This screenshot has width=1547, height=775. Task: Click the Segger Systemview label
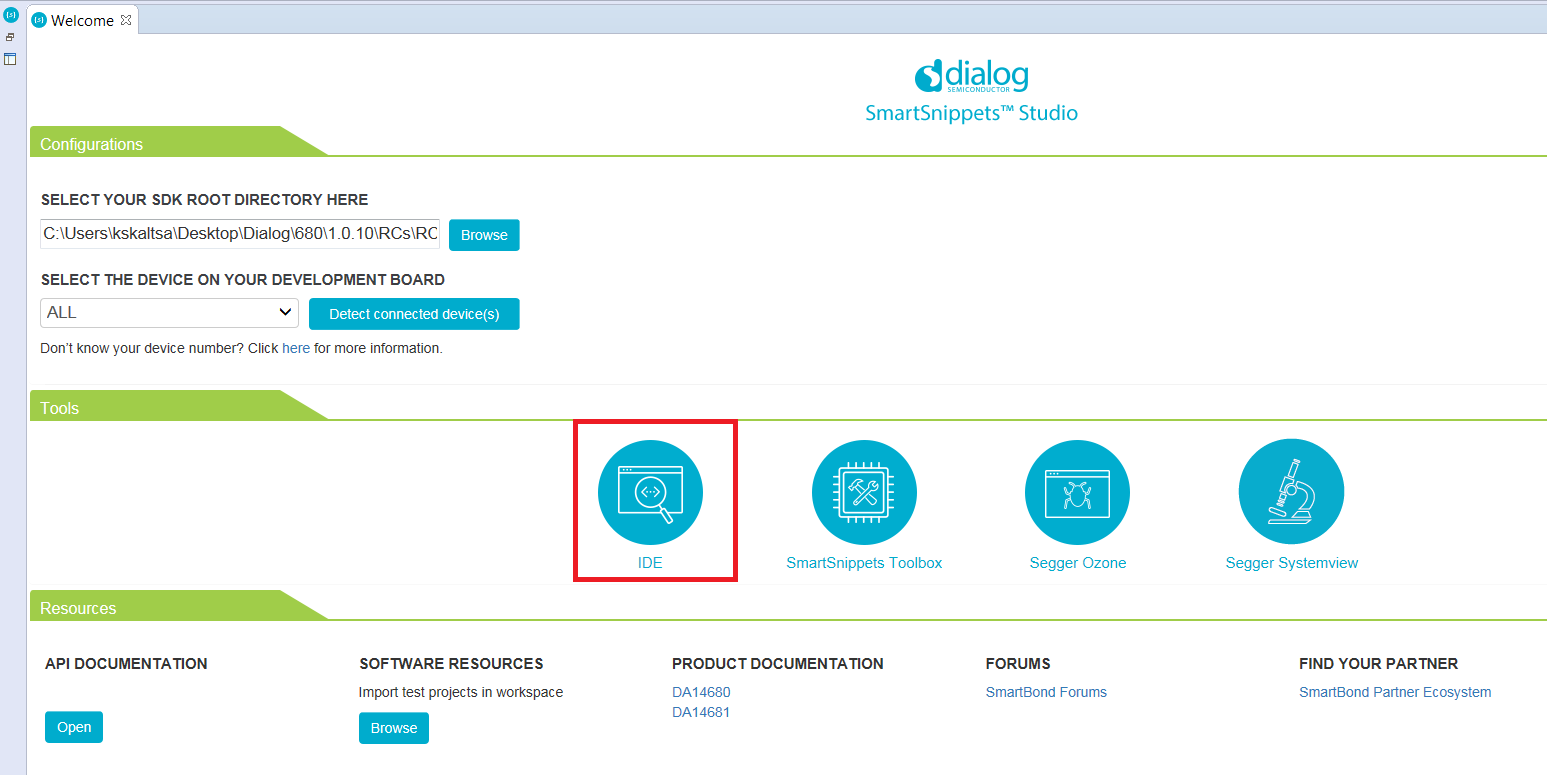1292,563
